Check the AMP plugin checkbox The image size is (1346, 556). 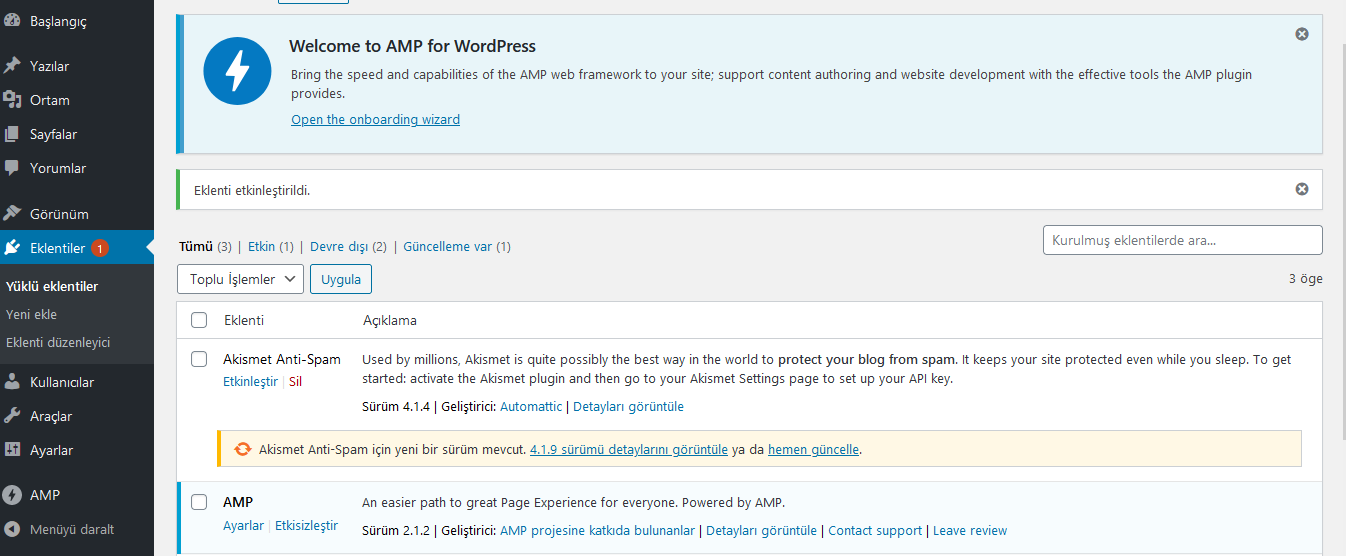tap(199, 502)
